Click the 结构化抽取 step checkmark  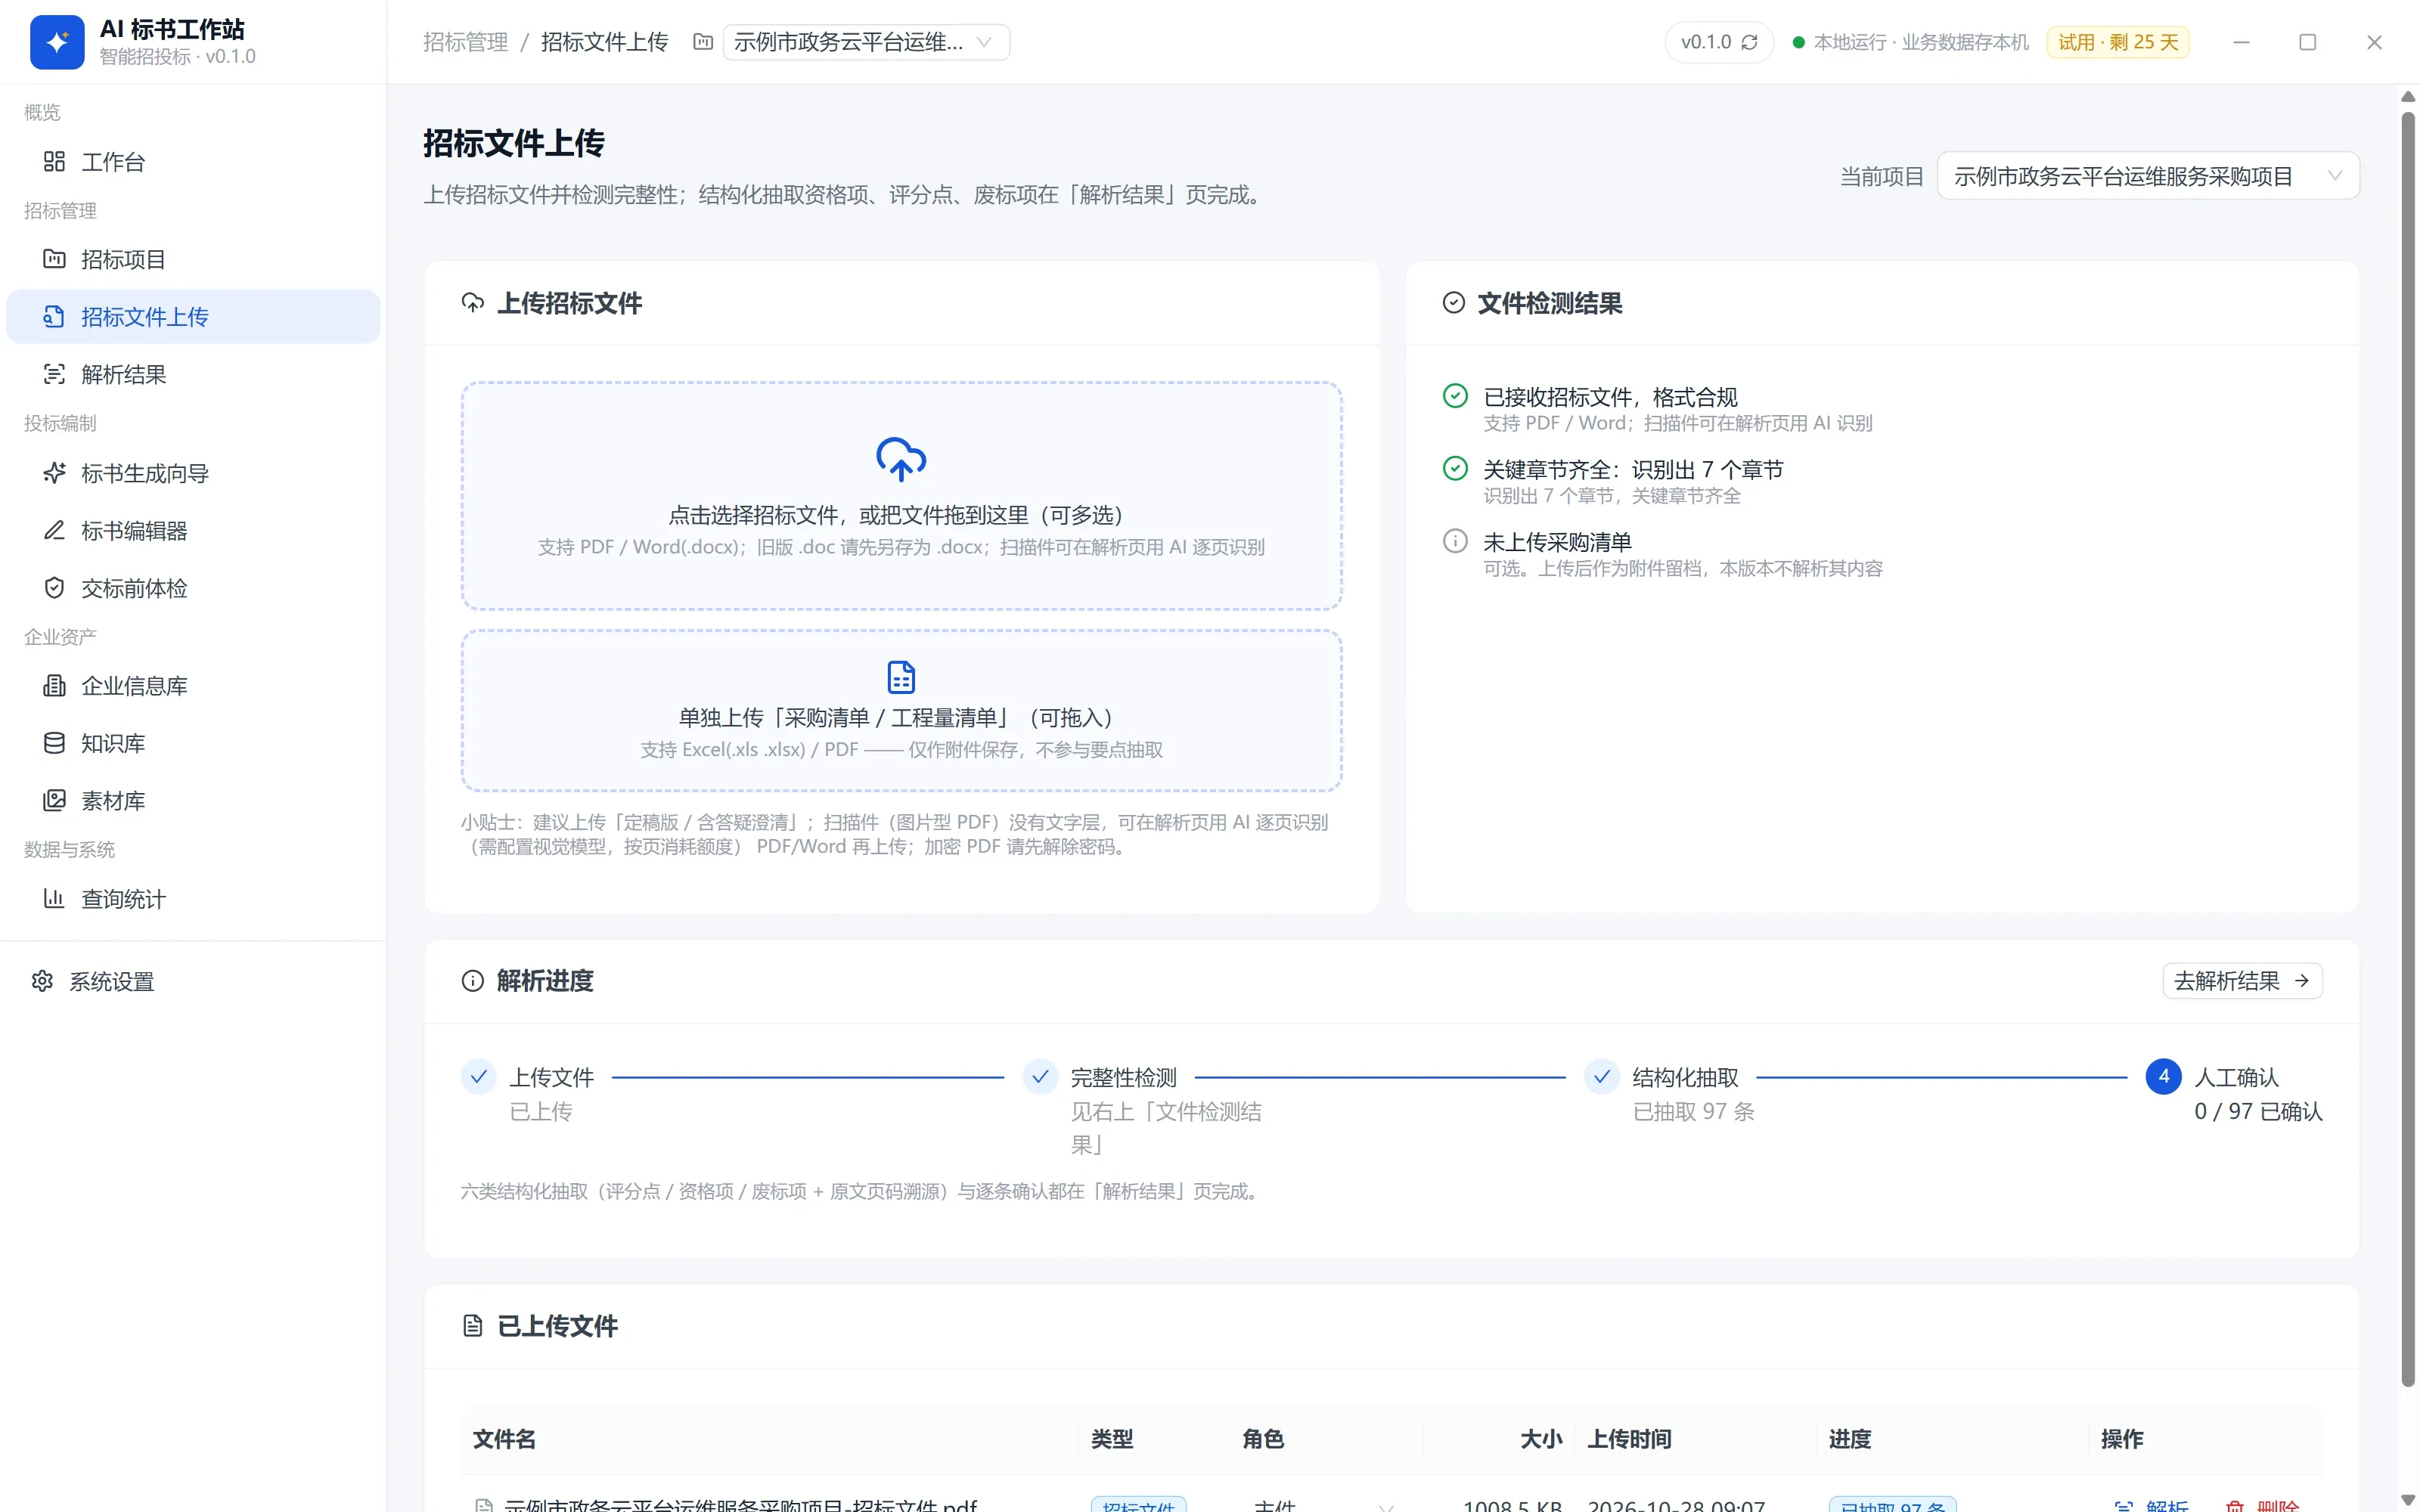click(x=1602, y=1077)
